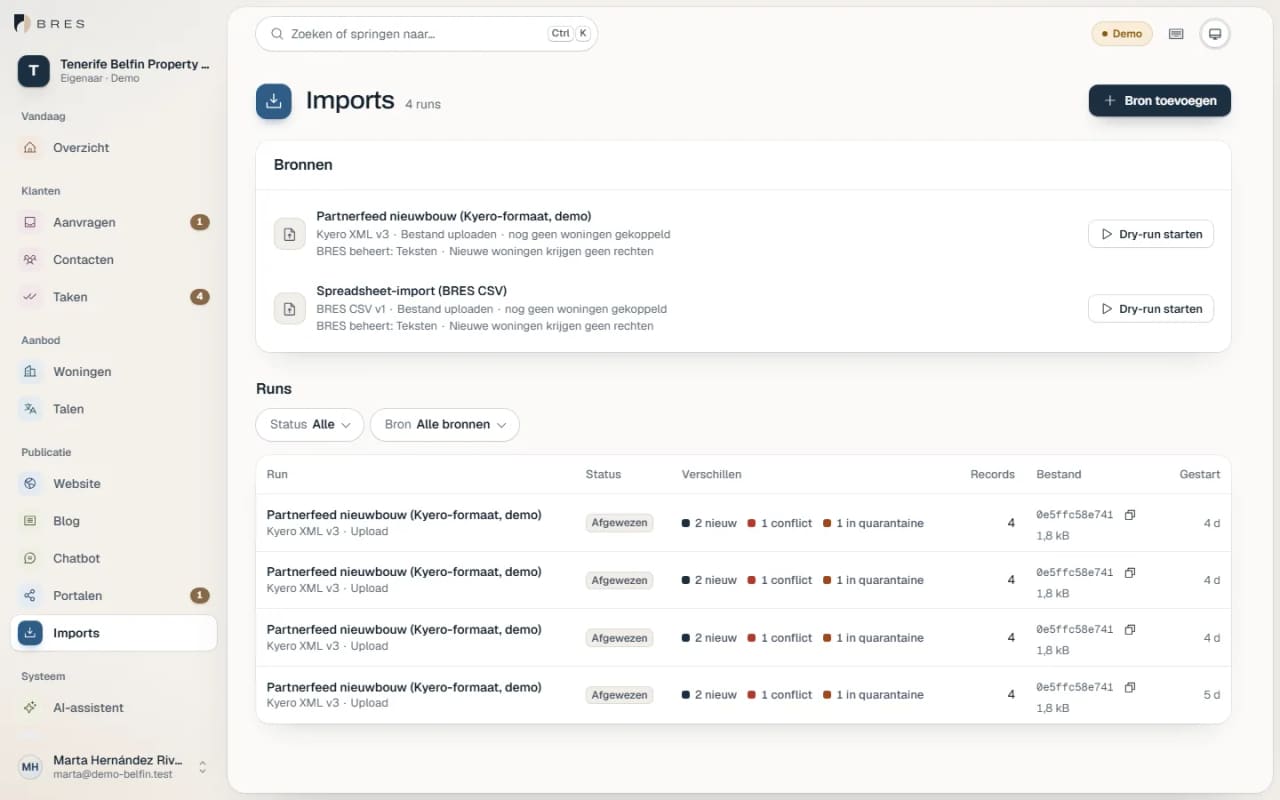Click the Zoeken of springen naar search field

(x=427, y=34)
